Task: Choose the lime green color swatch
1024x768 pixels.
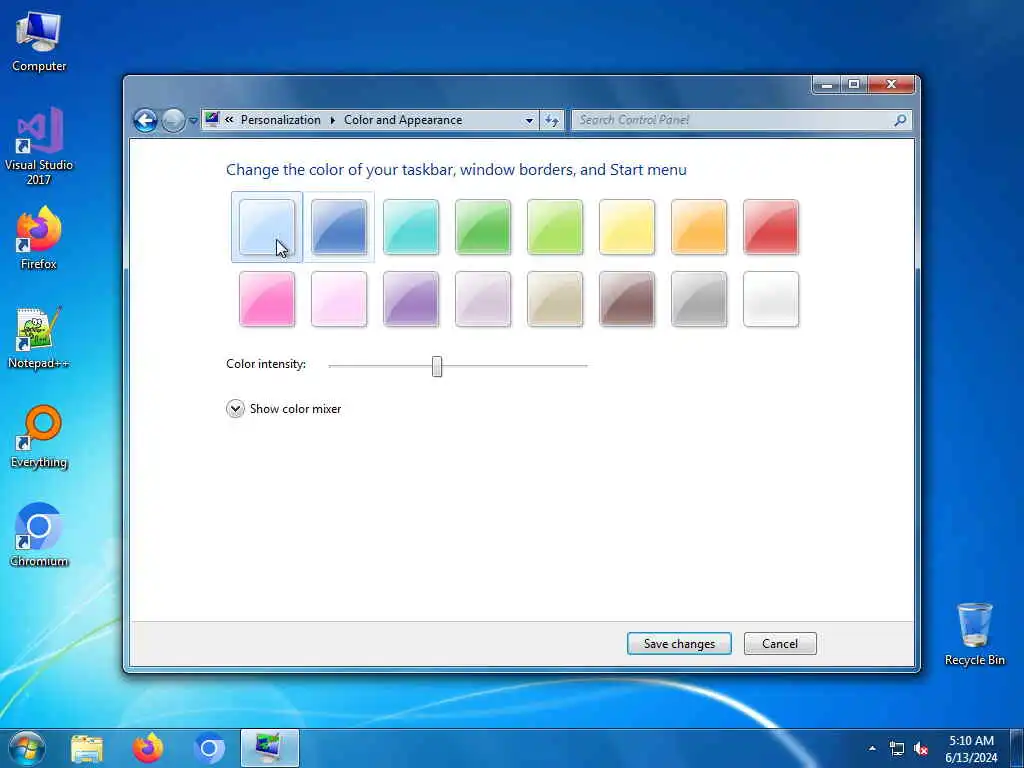Action: 555,227
